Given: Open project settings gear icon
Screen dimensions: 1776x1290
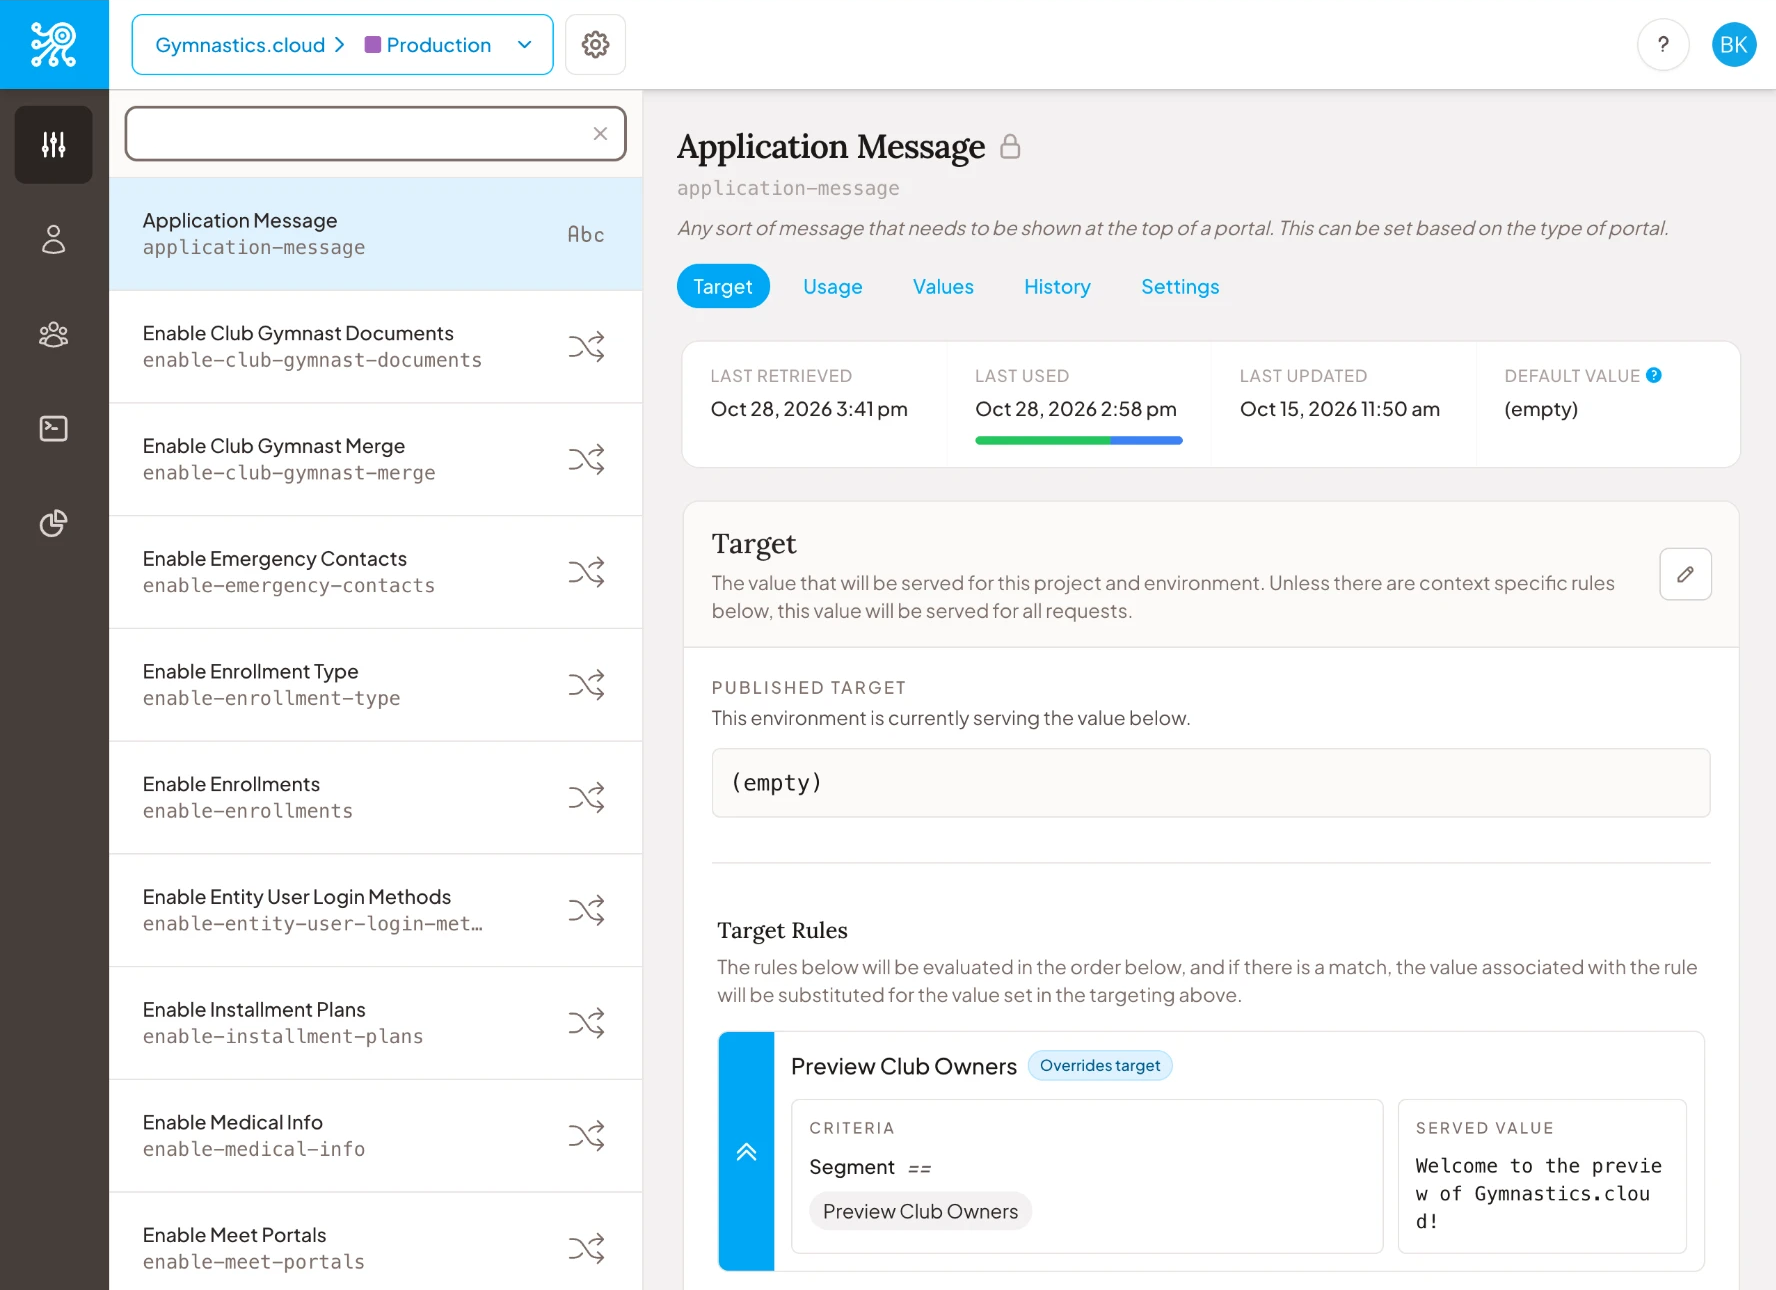Looking at the screenshot, I should (596, 45).
